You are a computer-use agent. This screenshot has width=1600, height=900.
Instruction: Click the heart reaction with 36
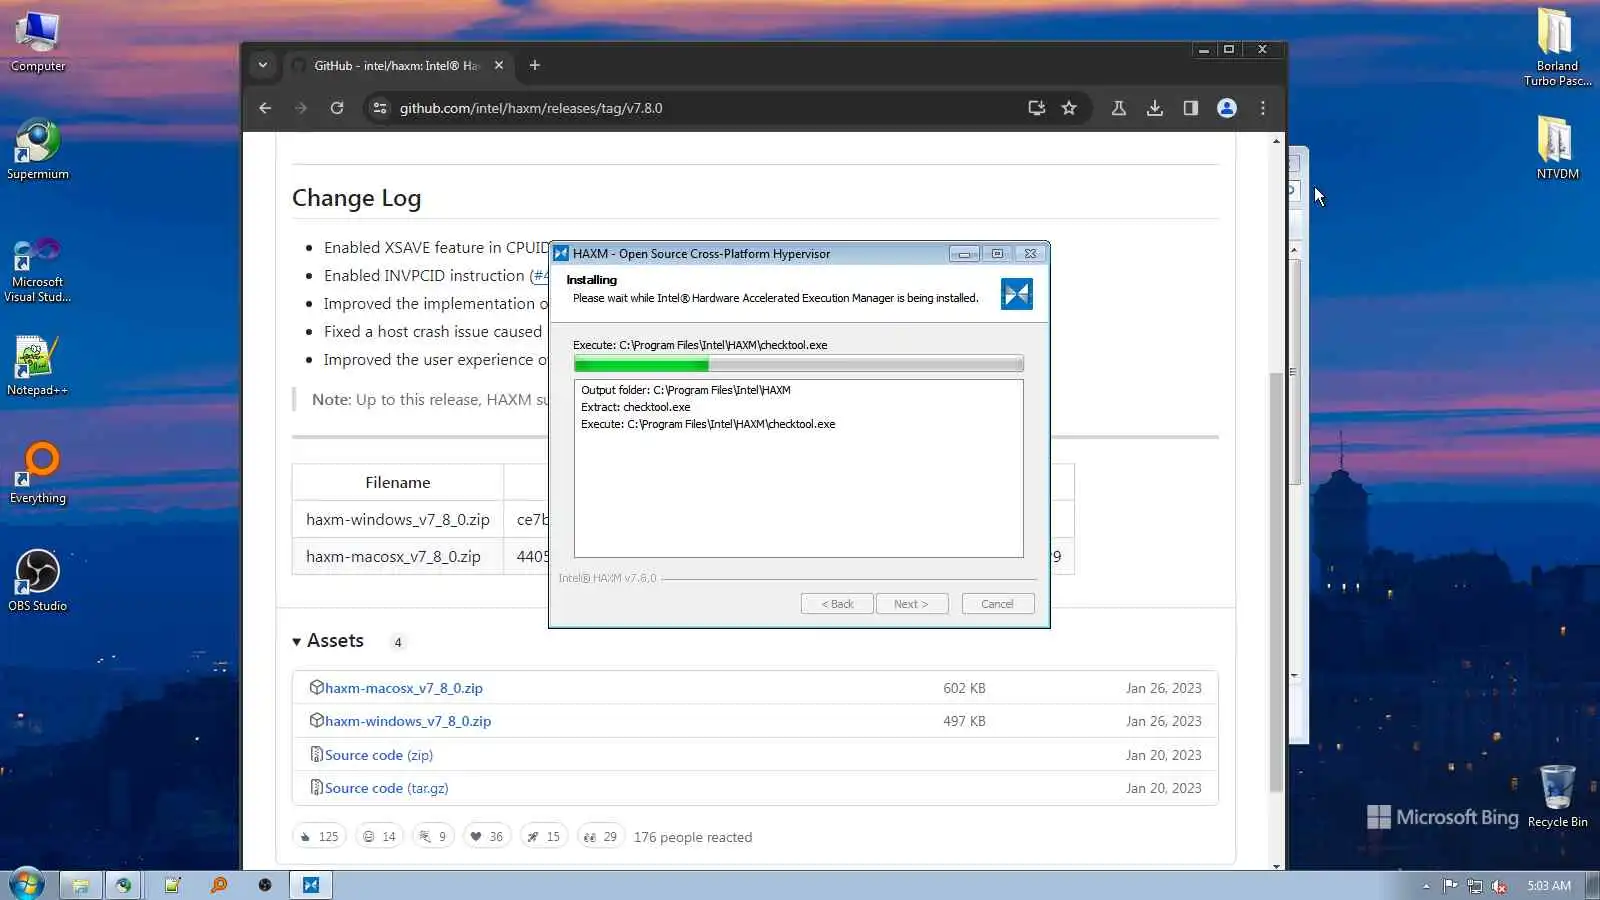[487, 836]
